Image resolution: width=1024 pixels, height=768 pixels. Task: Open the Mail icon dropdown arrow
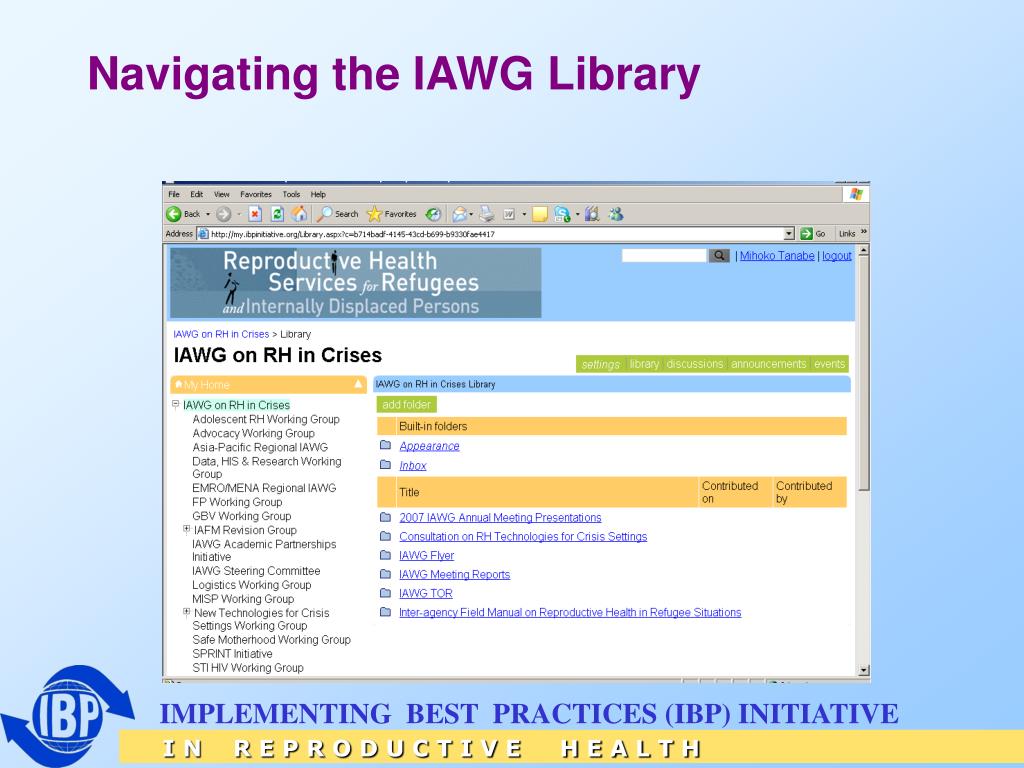472,214
